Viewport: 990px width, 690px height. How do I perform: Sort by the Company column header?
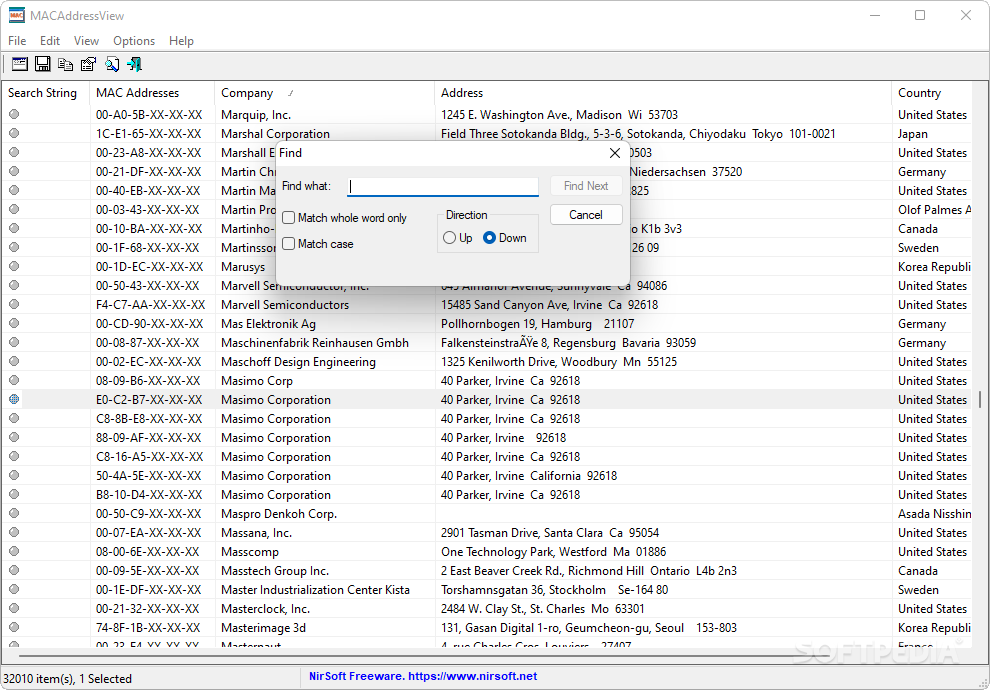click(325, 93)
